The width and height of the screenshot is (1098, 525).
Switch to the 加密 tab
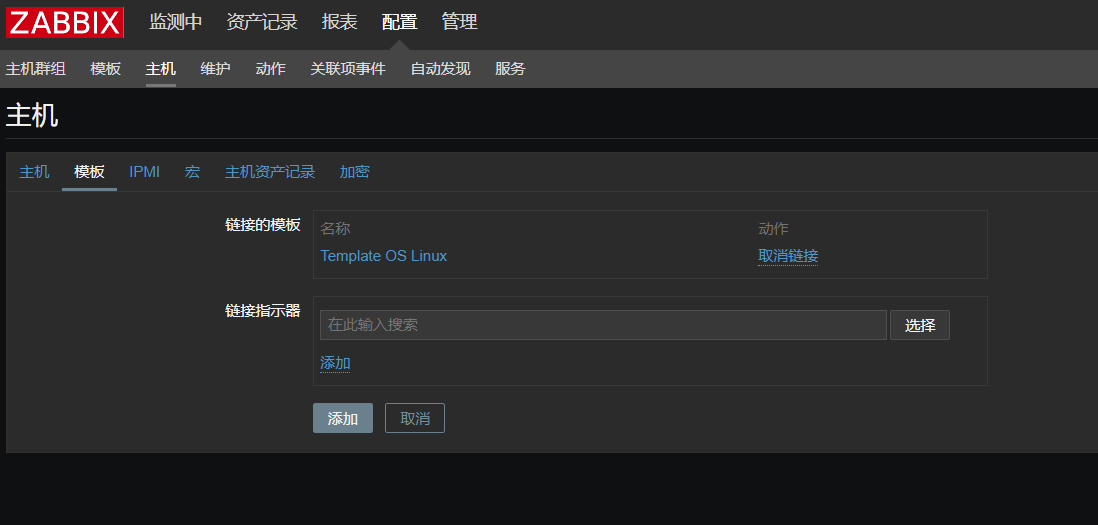354,172
